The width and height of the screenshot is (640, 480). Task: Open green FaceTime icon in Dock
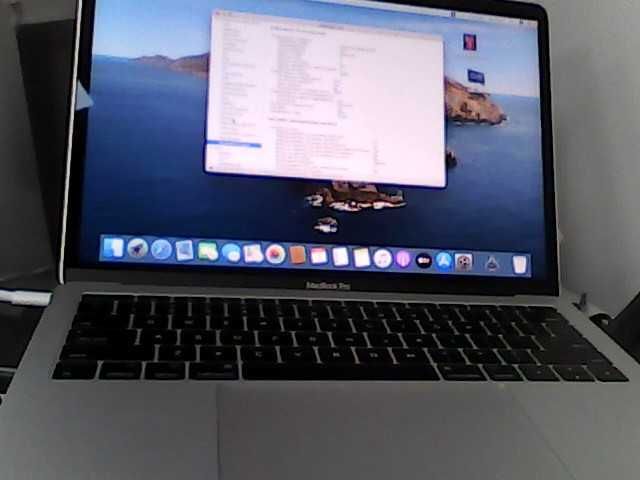(x=207, y=251)
